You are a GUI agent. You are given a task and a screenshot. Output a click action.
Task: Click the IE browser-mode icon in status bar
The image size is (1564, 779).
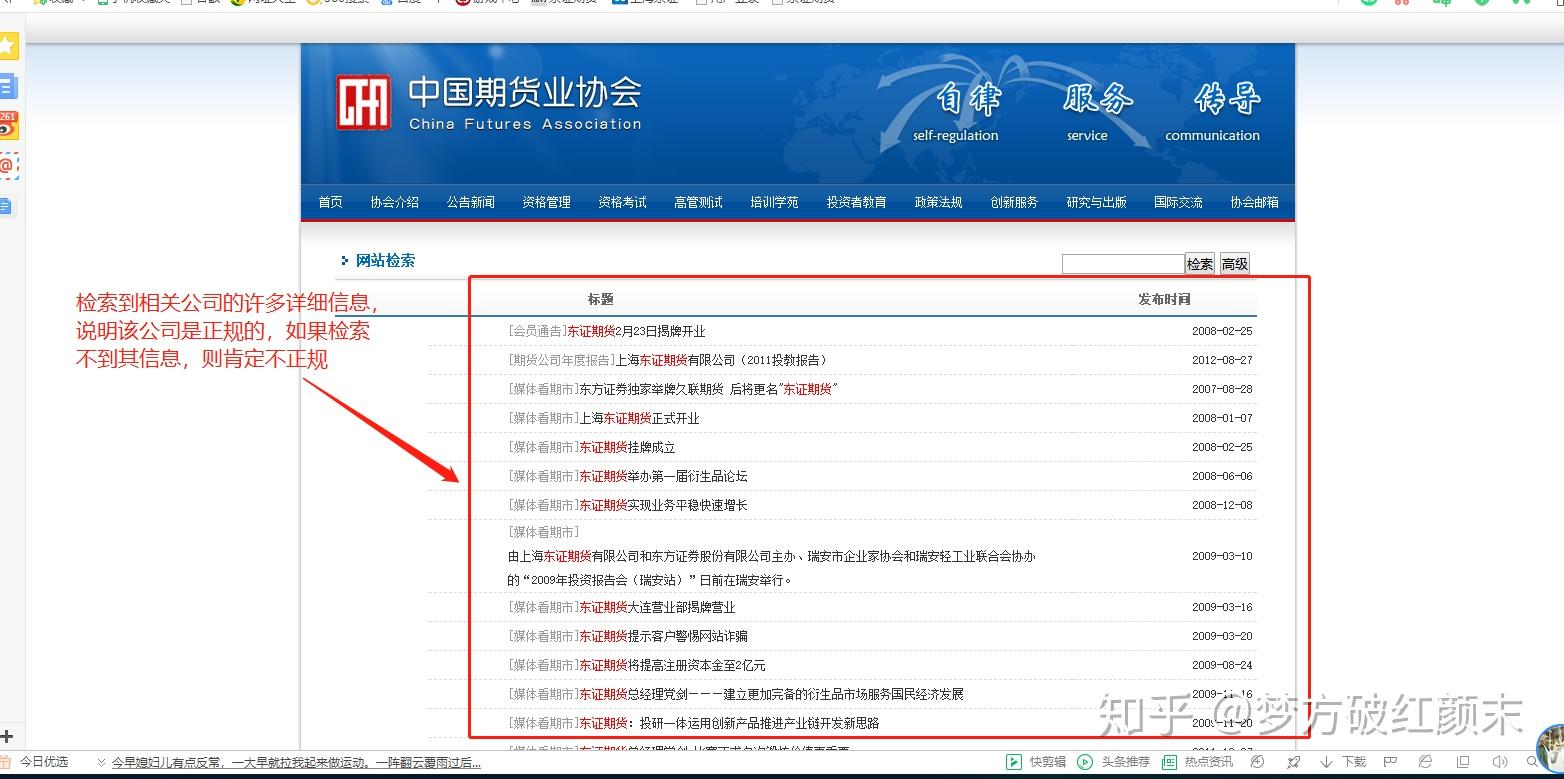click(x=1425, y=762)
